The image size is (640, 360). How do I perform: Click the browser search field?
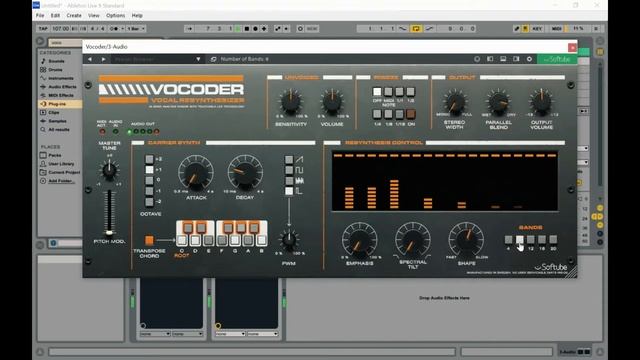(x=65, y=42)
